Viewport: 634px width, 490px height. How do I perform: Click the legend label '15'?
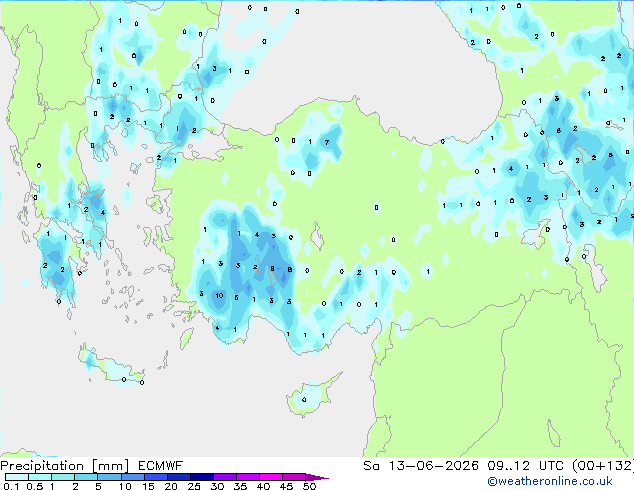tap(148, 486)
